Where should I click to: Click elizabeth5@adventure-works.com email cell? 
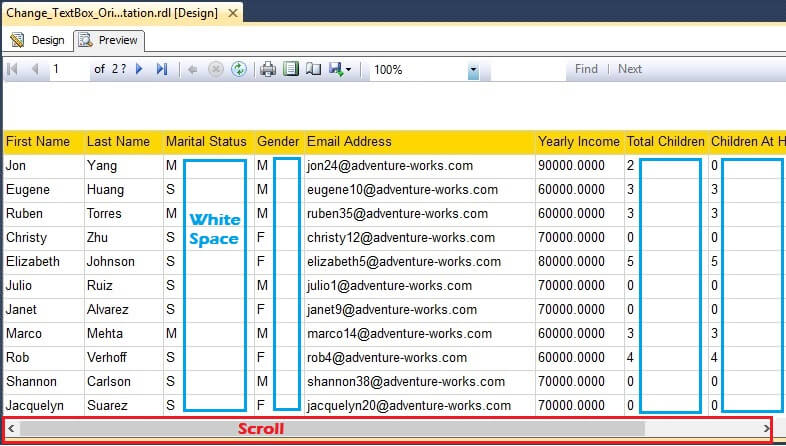click(x=420, y=262)
